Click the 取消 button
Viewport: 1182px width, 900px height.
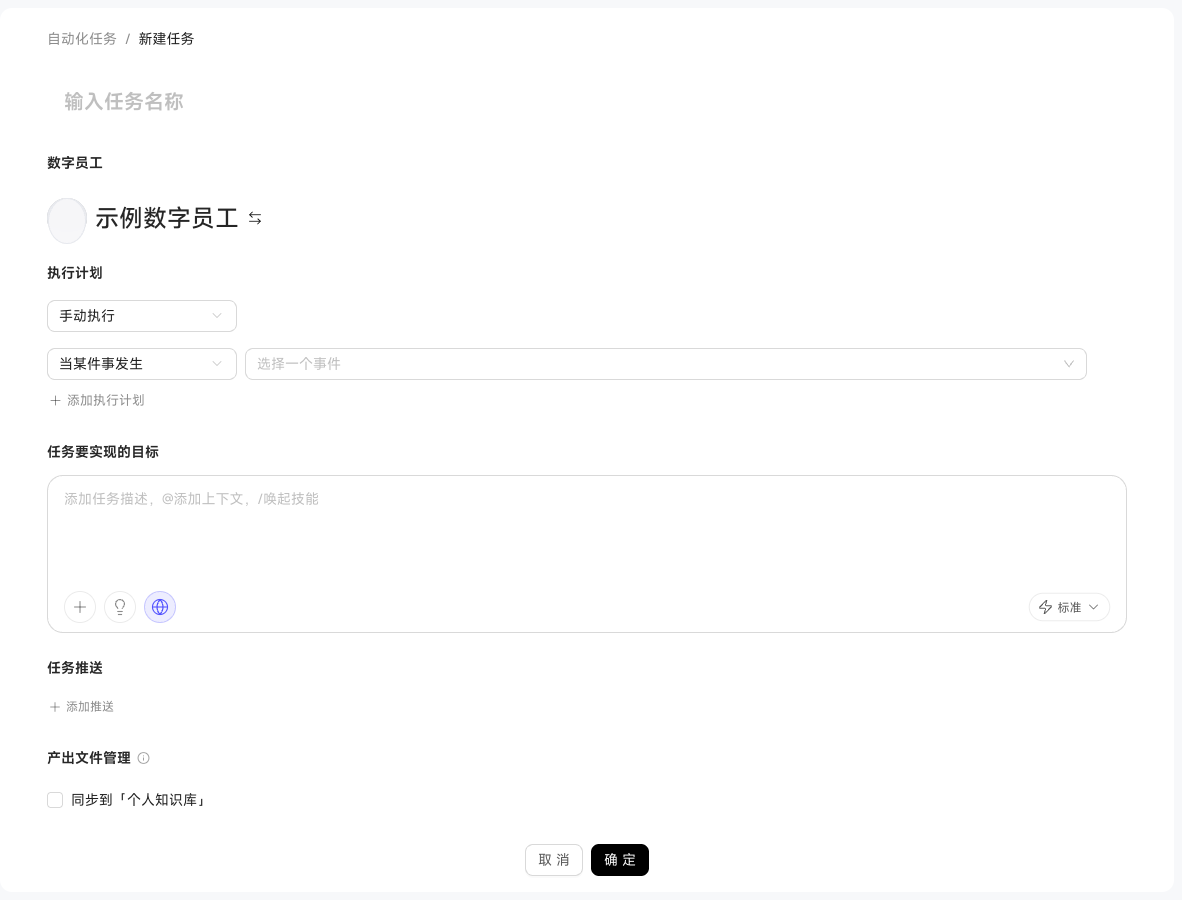[554, 860]
